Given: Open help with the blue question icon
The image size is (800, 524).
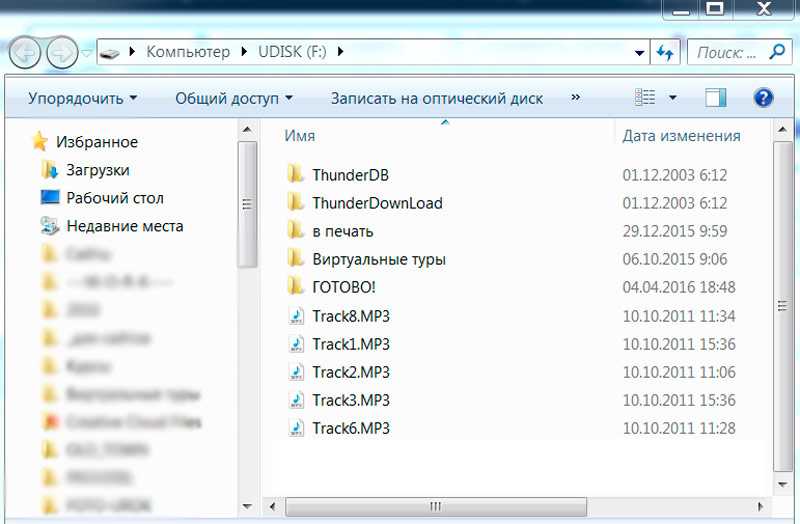Looking at the screenshot, I should 763,97.
